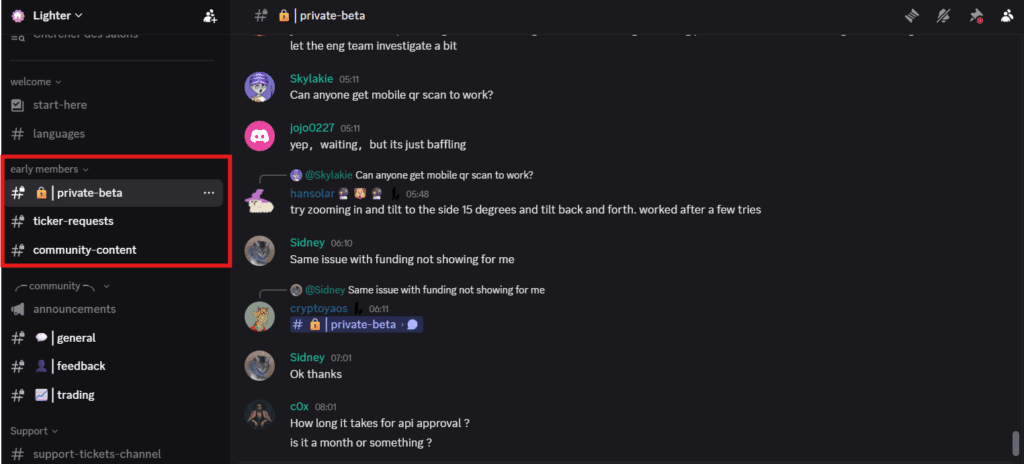This screenshot has width=1024, height=464.
Task: Toggle the member list icon
Action: click(x=1007, y=16)
